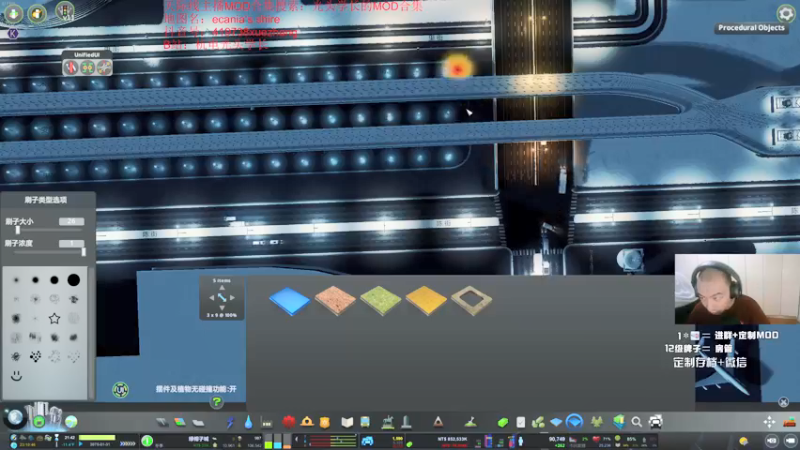Change simulation speed arrows button

pos(127,443)
